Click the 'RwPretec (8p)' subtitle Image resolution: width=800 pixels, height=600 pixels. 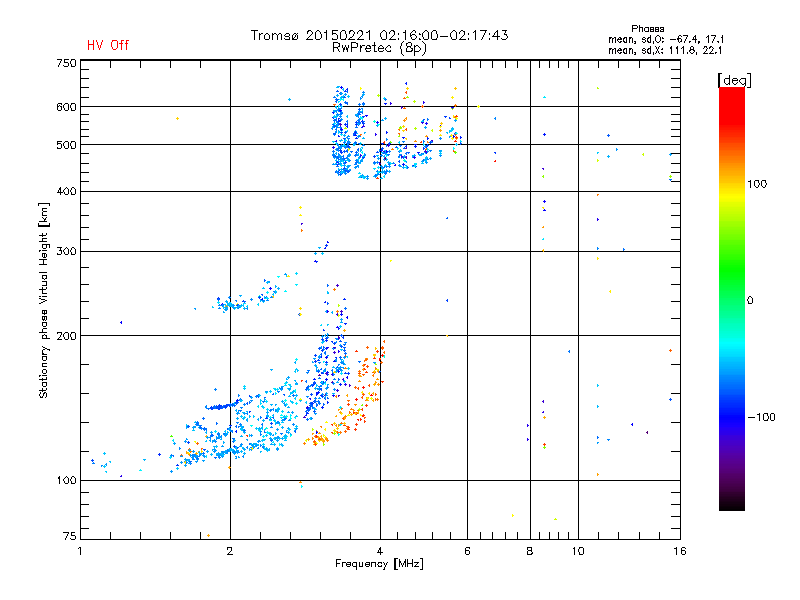coord(379,48)
